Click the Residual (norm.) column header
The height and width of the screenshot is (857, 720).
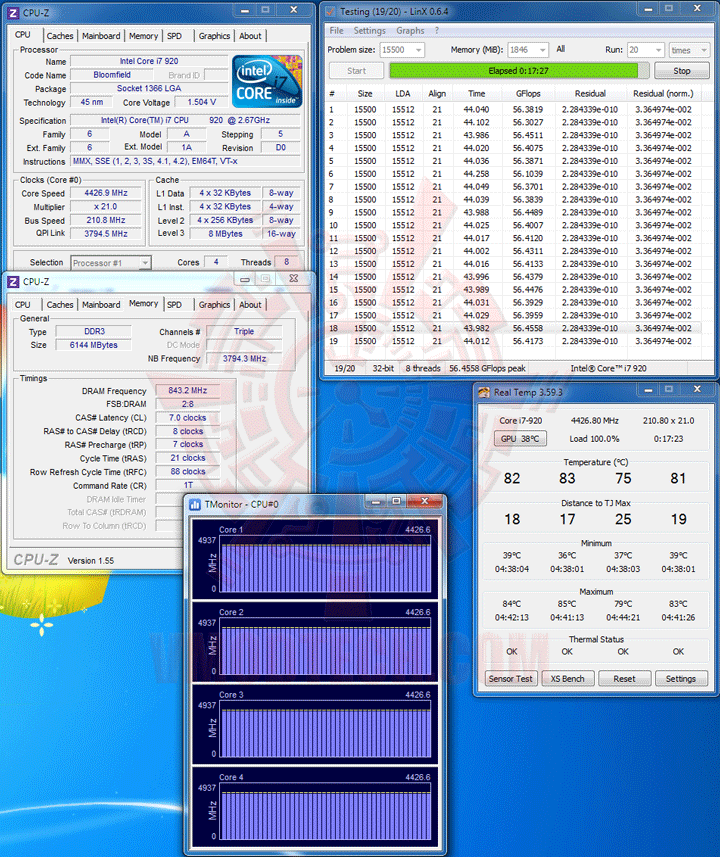point(663,93)
